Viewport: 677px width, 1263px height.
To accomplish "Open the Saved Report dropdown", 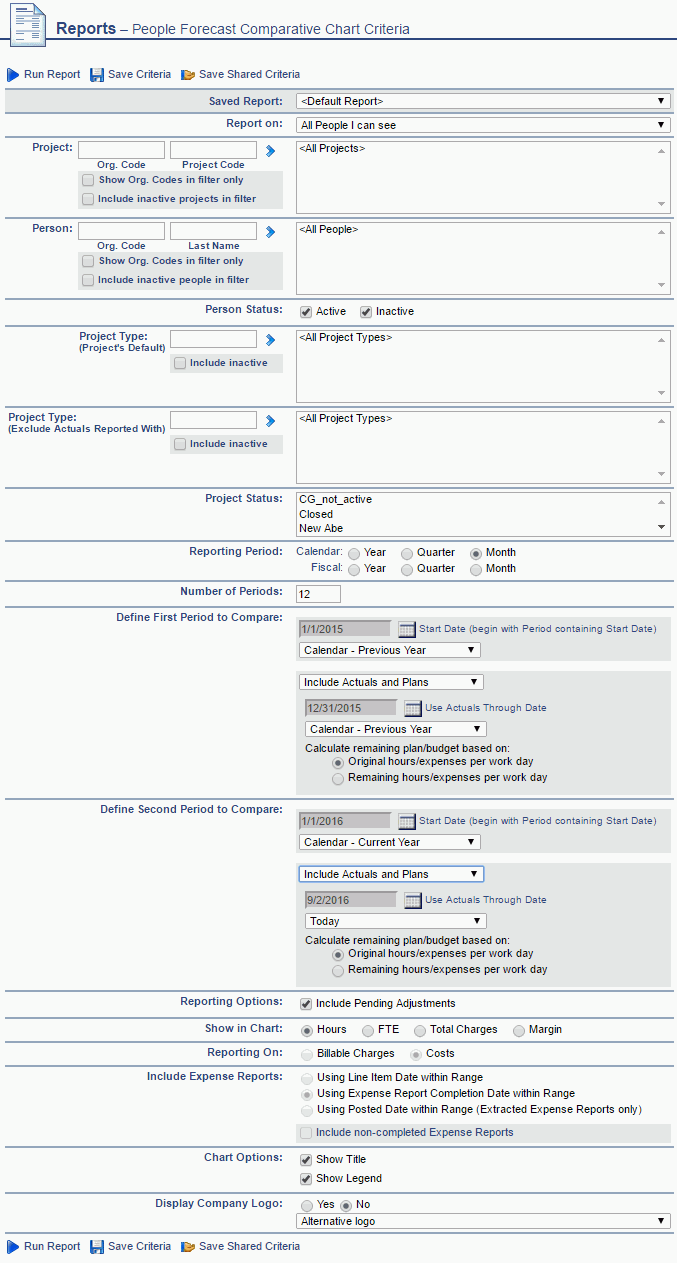I will (x=484, y=101).
